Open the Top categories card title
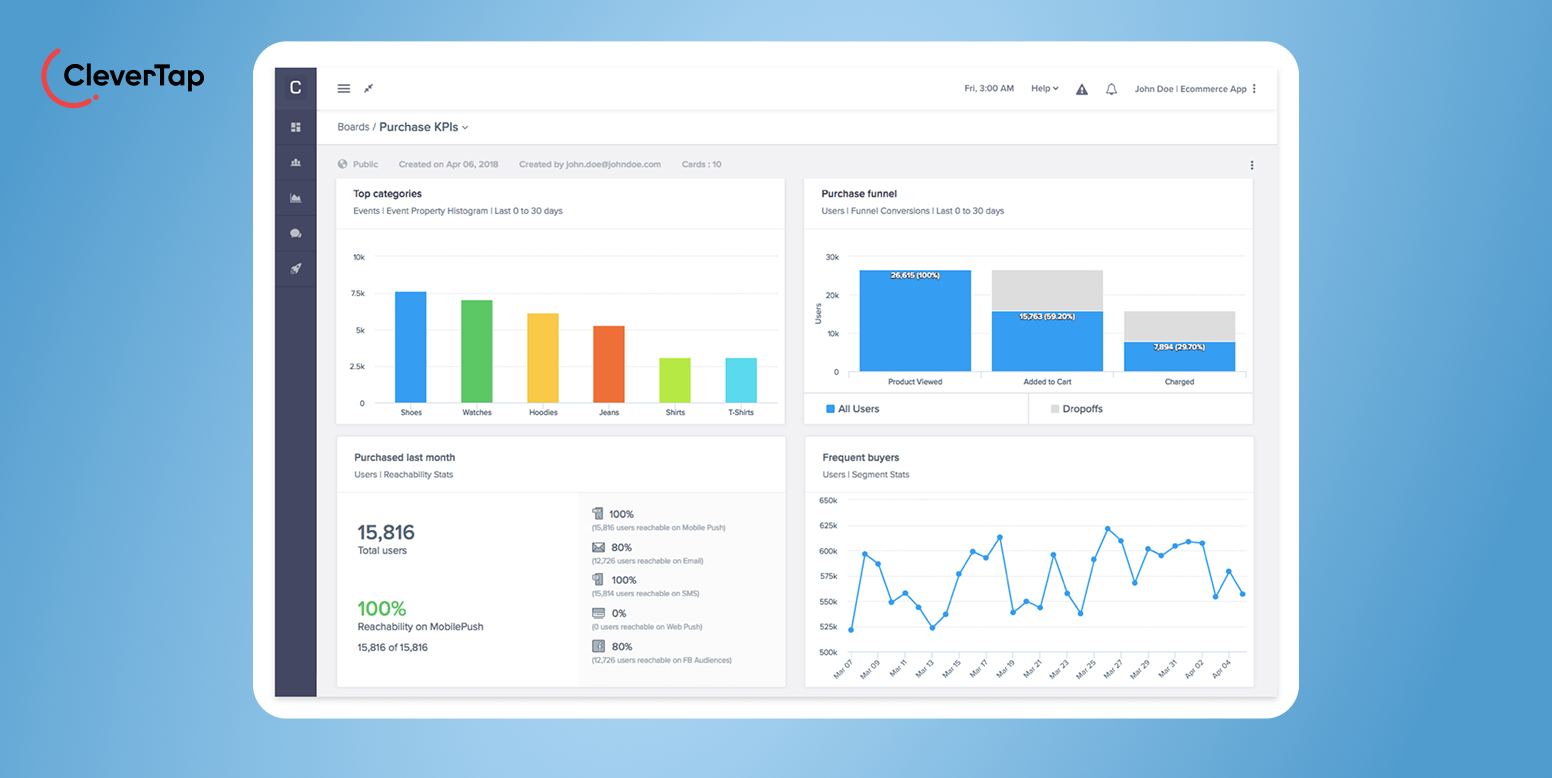 pyautogui.click(x=387, y=194)
